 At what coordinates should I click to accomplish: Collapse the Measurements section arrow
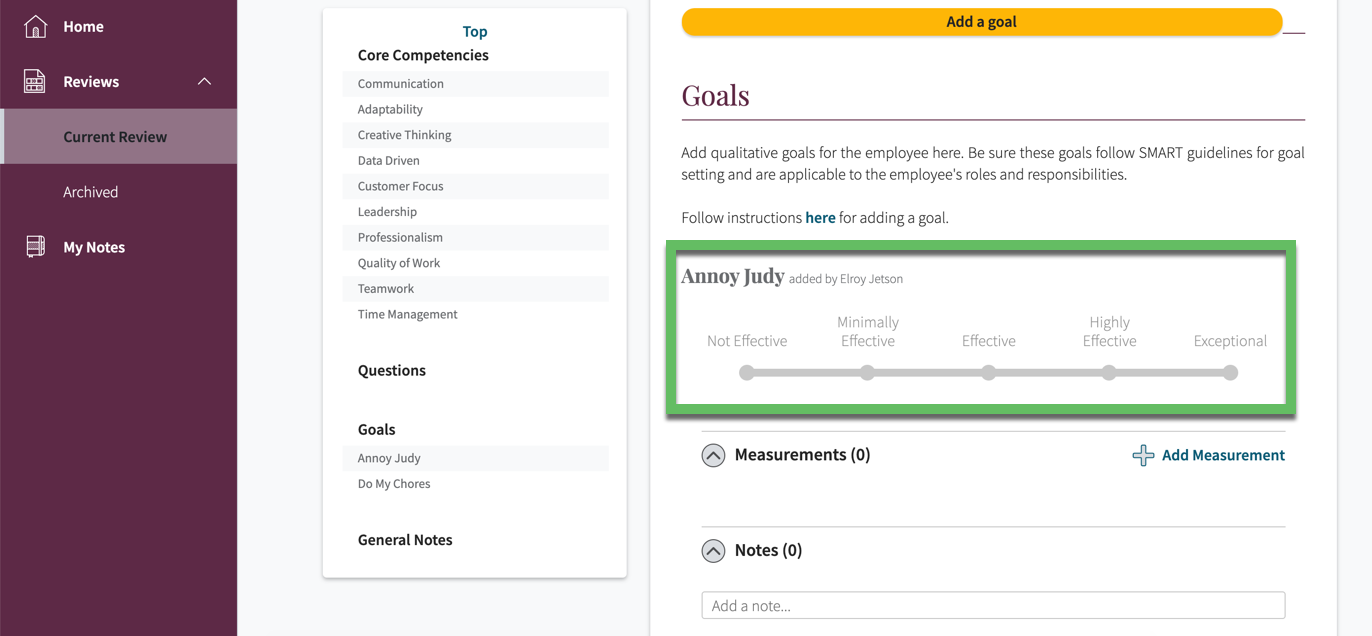click(713, 455)
